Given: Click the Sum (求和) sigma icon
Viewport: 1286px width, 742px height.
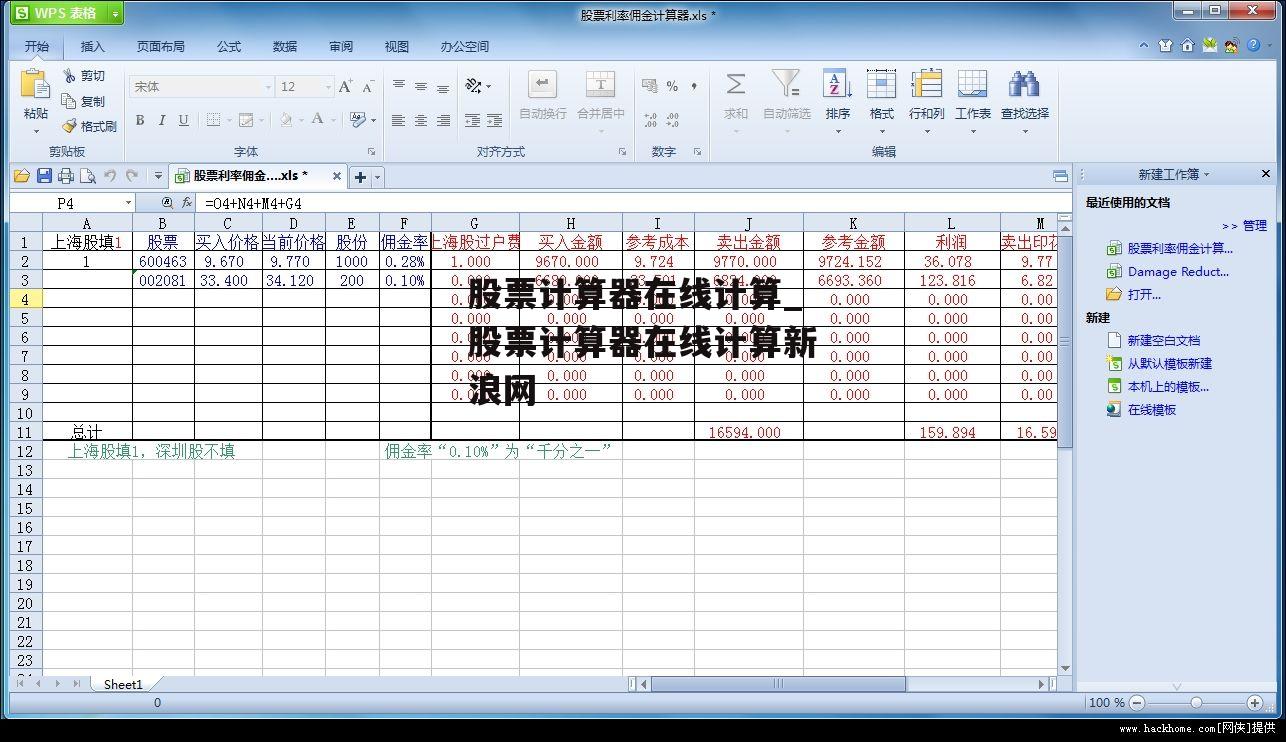Looking at the screenshot, I should [736, 84].
